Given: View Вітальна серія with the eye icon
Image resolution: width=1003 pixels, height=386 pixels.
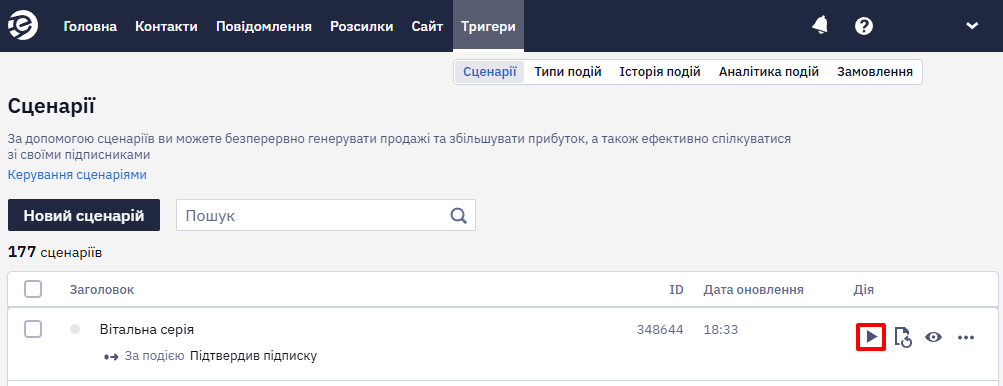Looking at the screenshot, I should click(x=934, y=337).
